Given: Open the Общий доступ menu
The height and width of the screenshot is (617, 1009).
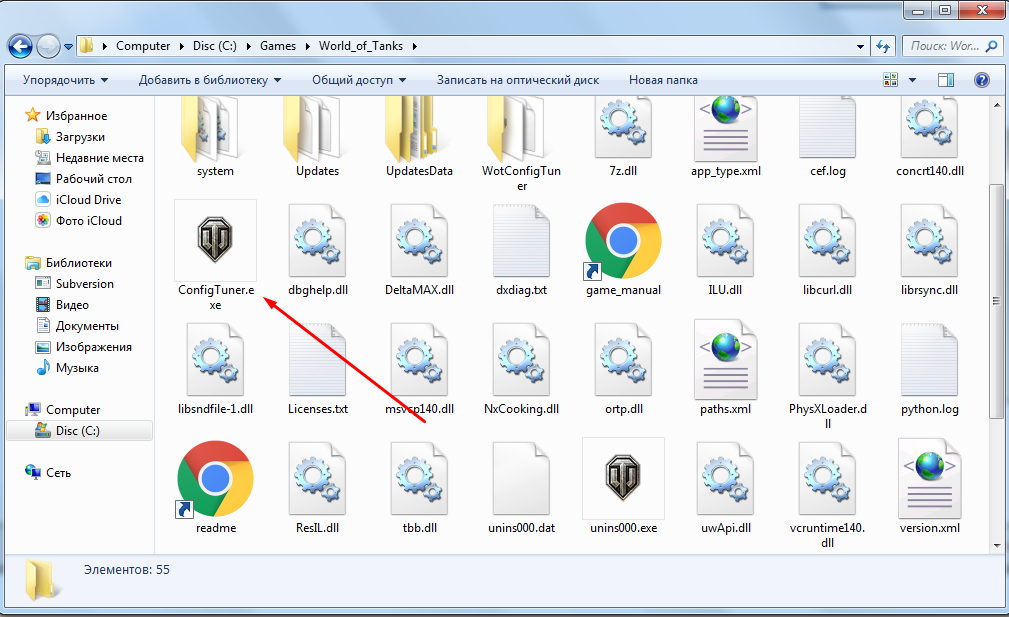Looking at the screenshot, I should tap(359, 80).
